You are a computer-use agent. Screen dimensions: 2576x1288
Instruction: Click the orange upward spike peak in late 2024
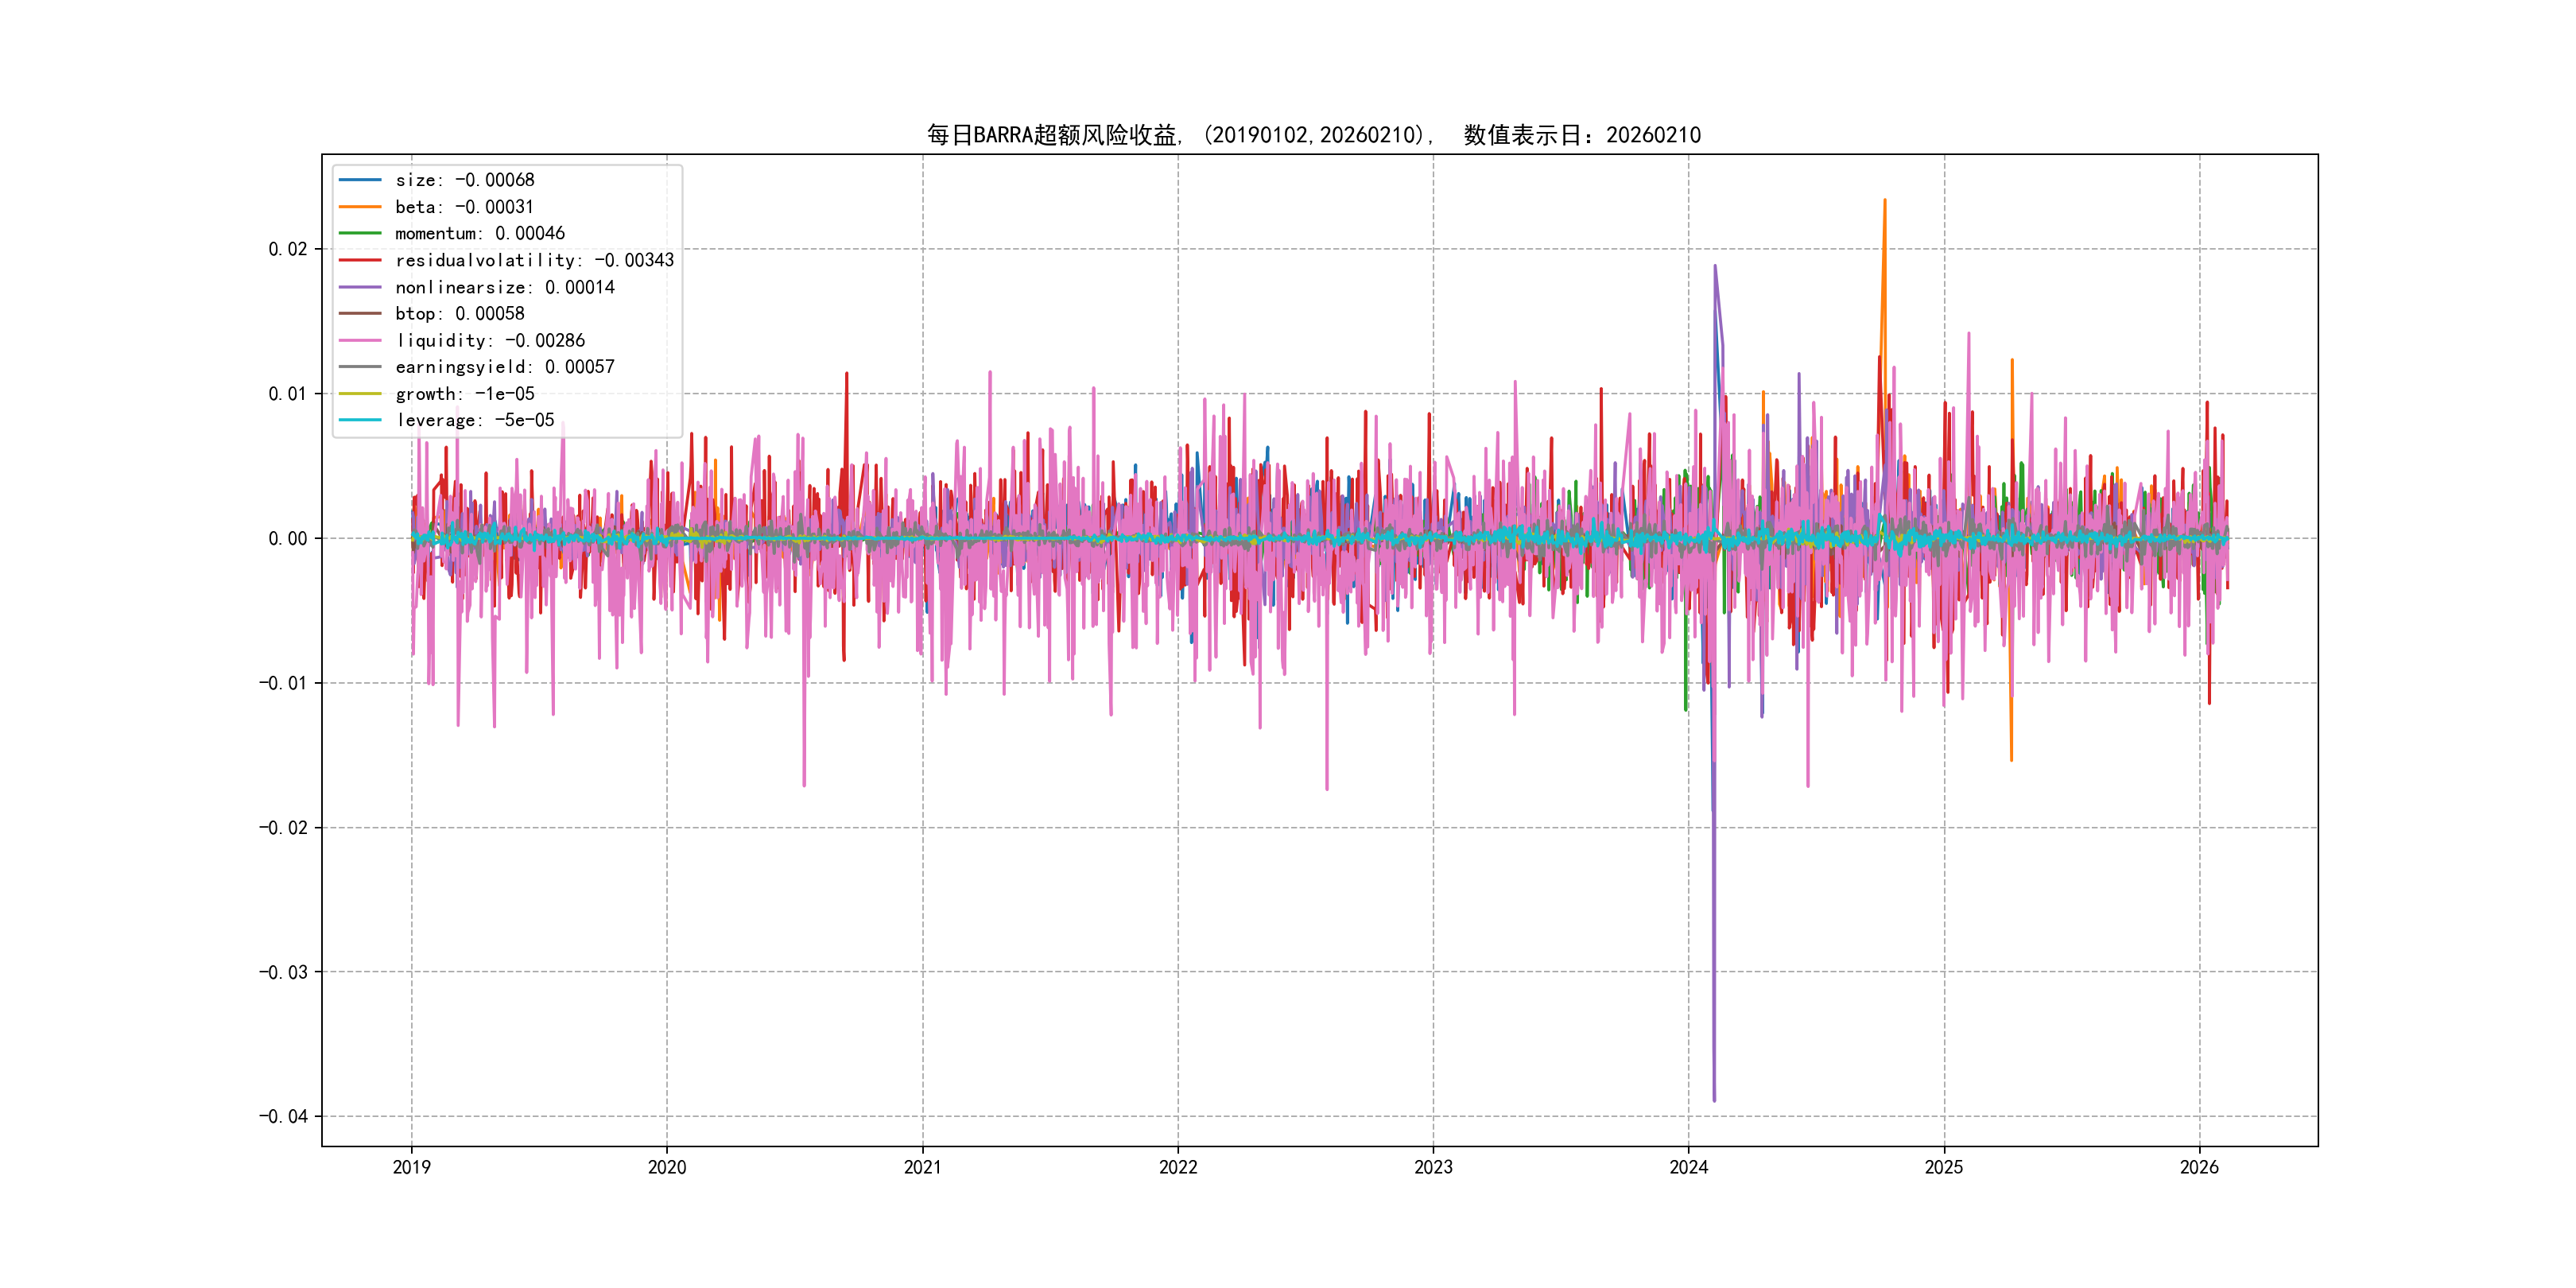[x=1885, y=202]
